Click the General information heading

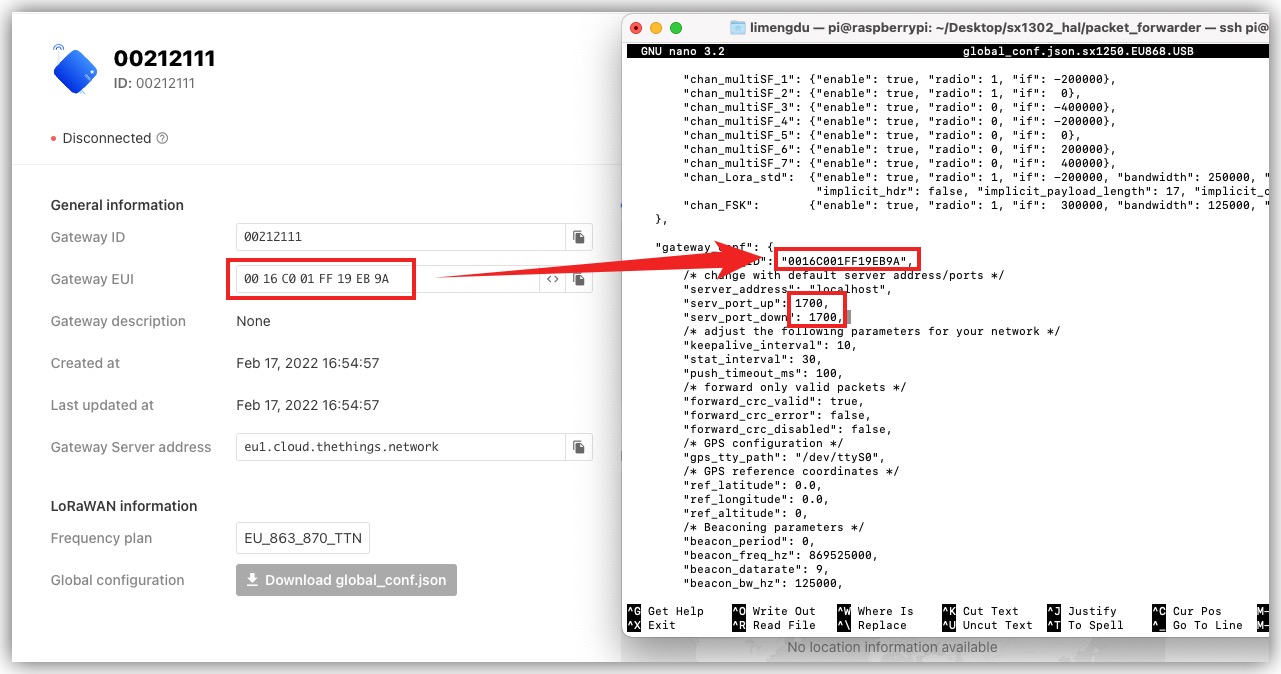117,205
